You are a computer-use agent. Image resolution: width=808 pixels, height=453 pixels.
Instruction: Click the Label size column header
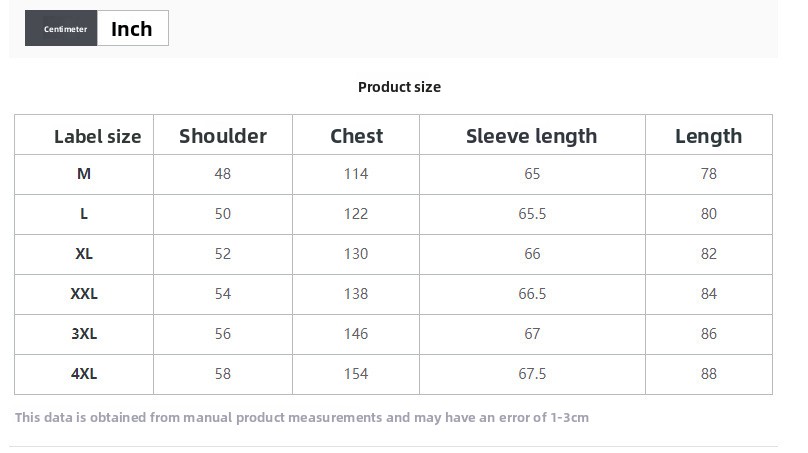97,137
